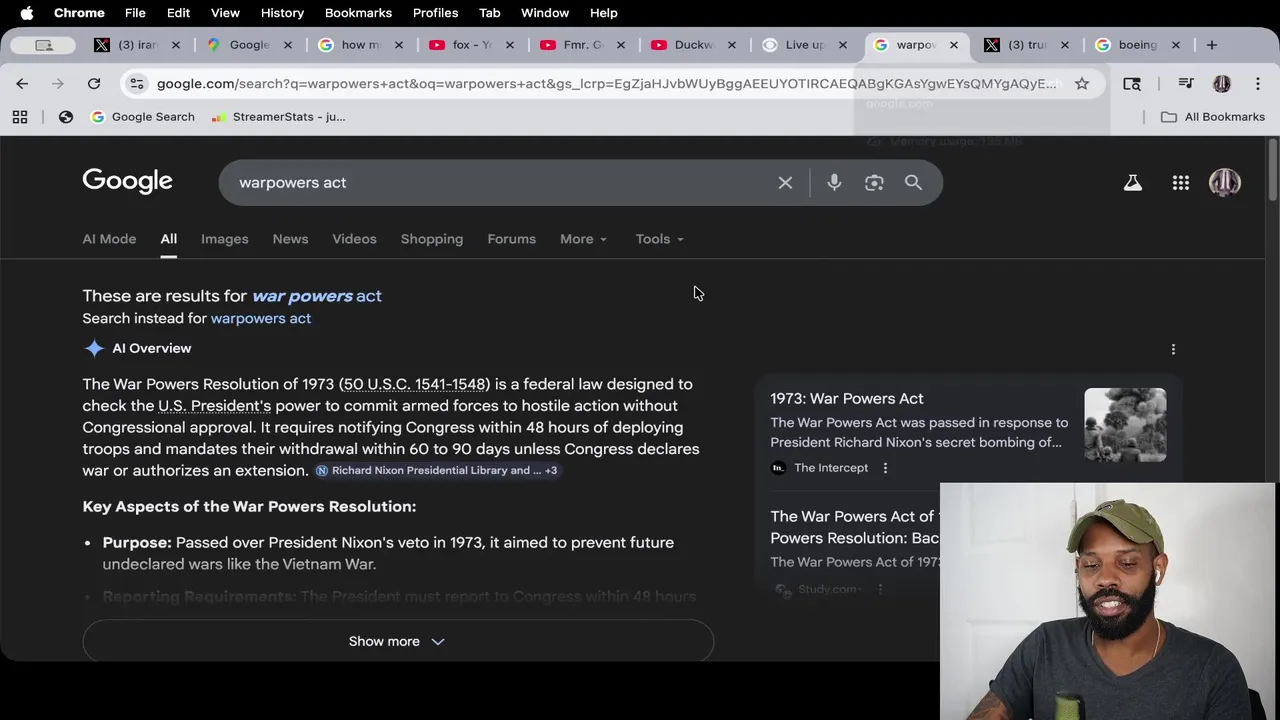This screenshot has width=1280, height=720.
Task: Reload the current page
Action: [94, 84]
